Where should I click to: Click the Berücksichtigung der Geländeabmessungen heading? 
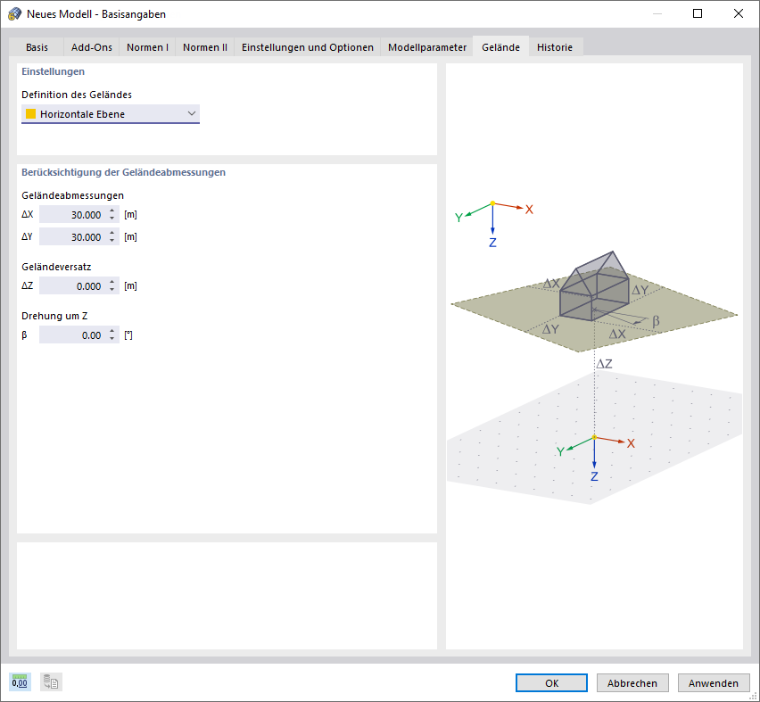(124, 172)
